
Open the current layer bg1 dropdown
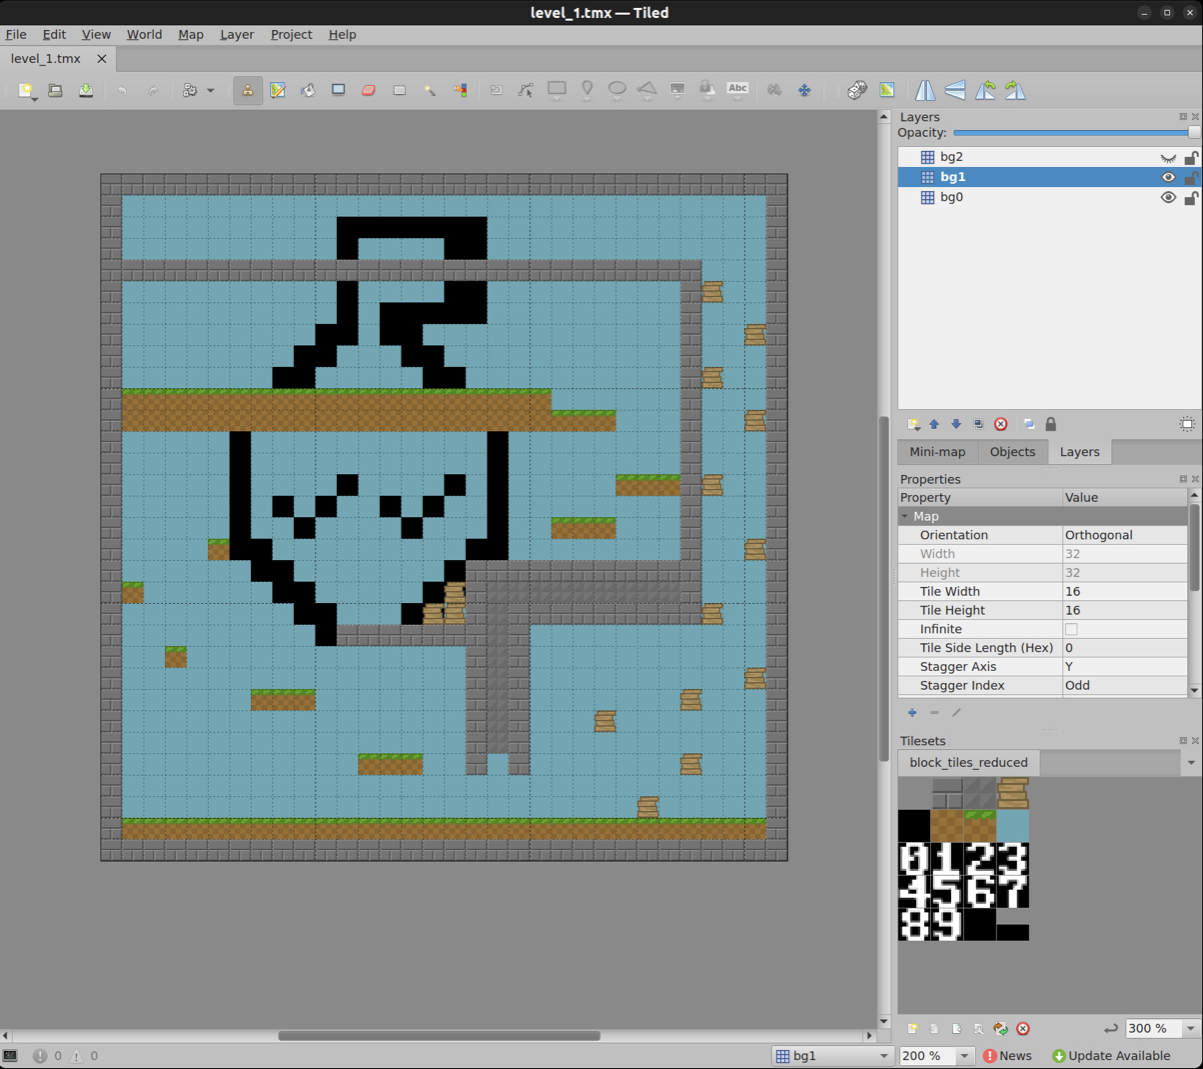click(x=832, y=1055)
